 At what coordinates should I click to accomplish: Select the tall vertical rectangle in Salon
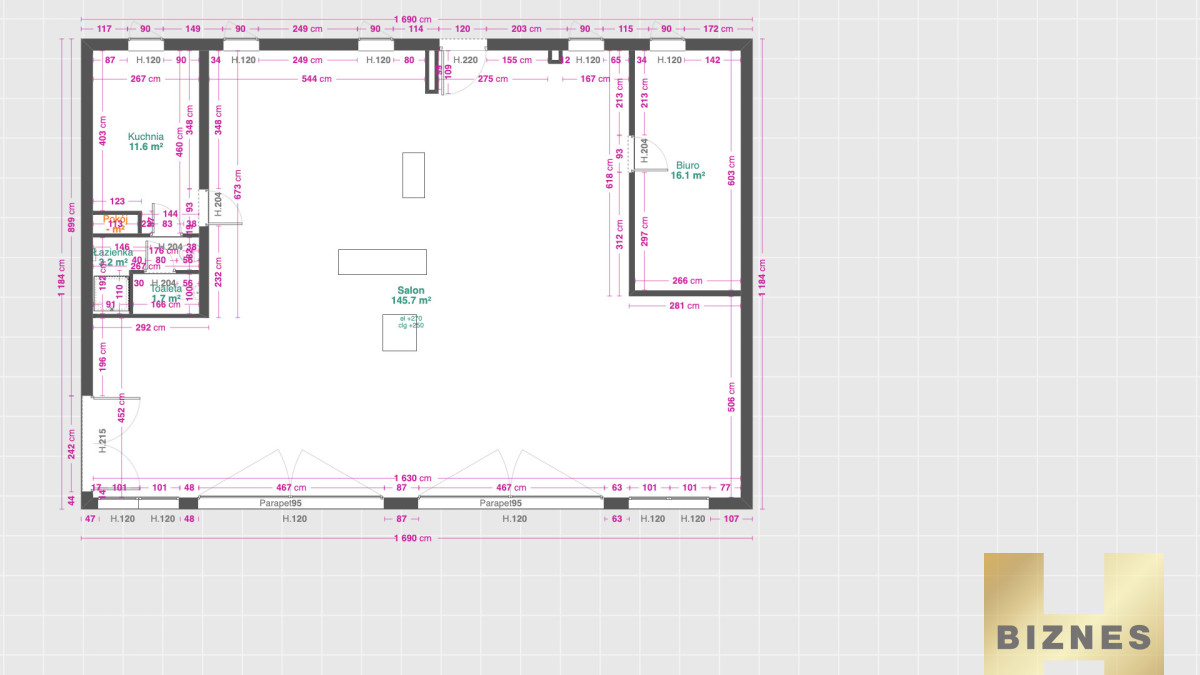point(413,175)
